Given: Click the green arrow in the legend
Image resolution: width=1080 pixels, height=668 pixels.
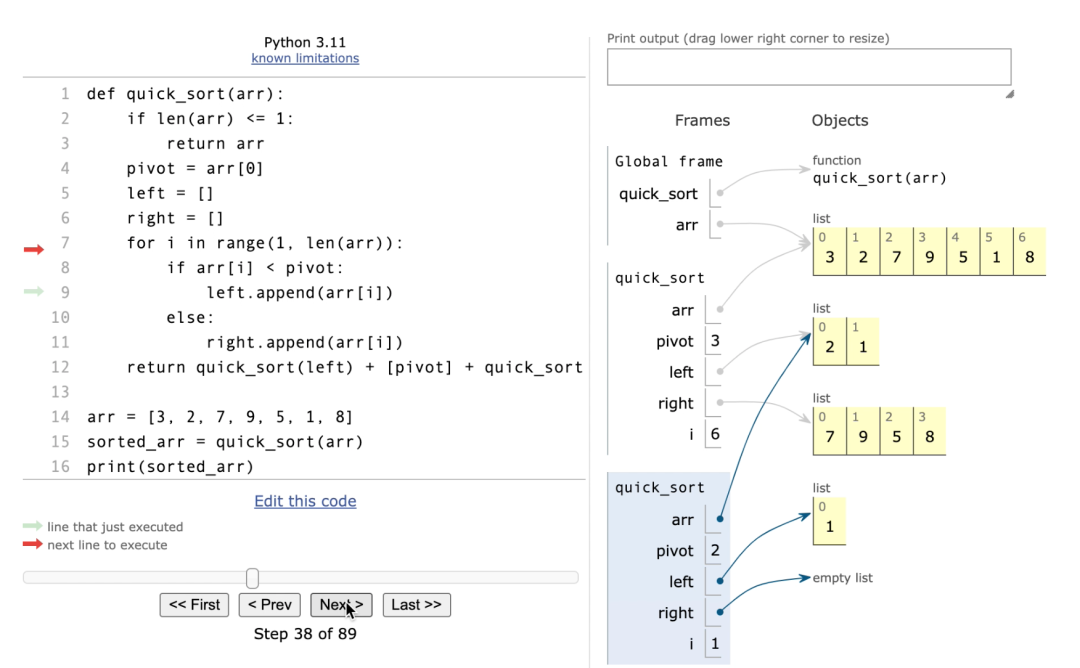Looking at the screenshot, I should point(32,526).
